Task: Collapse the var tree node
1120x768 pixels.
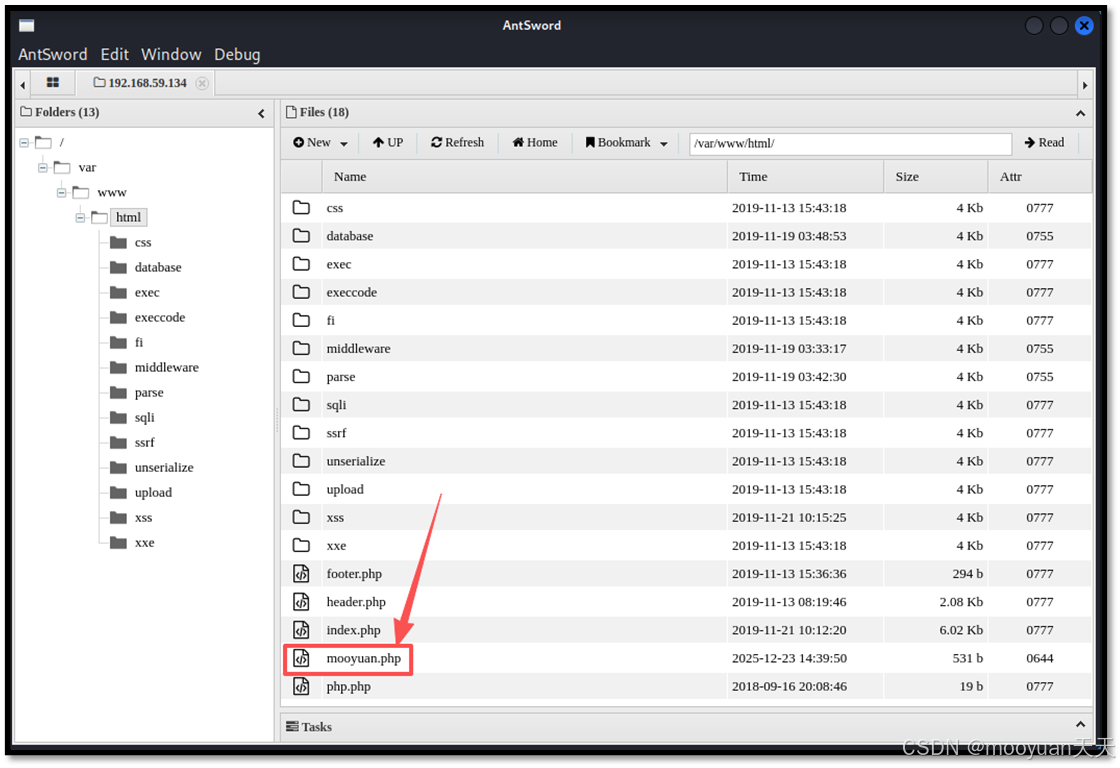Action: point(43,168)
